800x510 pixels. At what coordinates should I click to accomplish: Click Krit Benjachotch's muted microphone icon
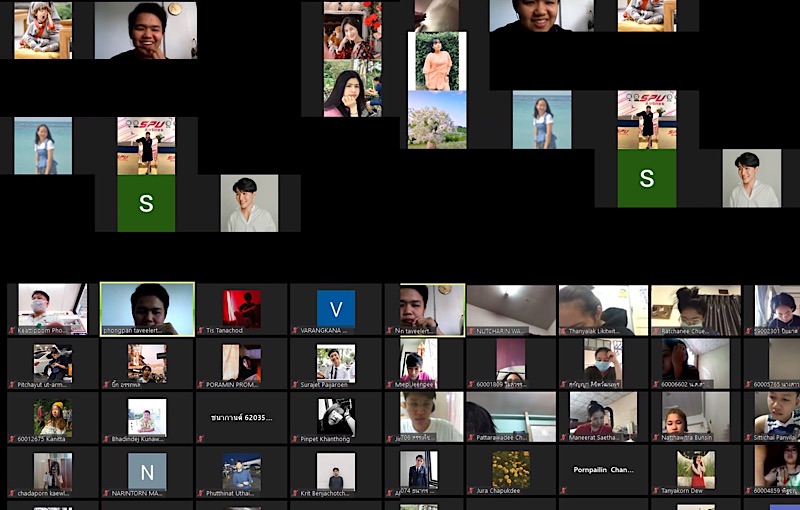[x=295, y=493]
